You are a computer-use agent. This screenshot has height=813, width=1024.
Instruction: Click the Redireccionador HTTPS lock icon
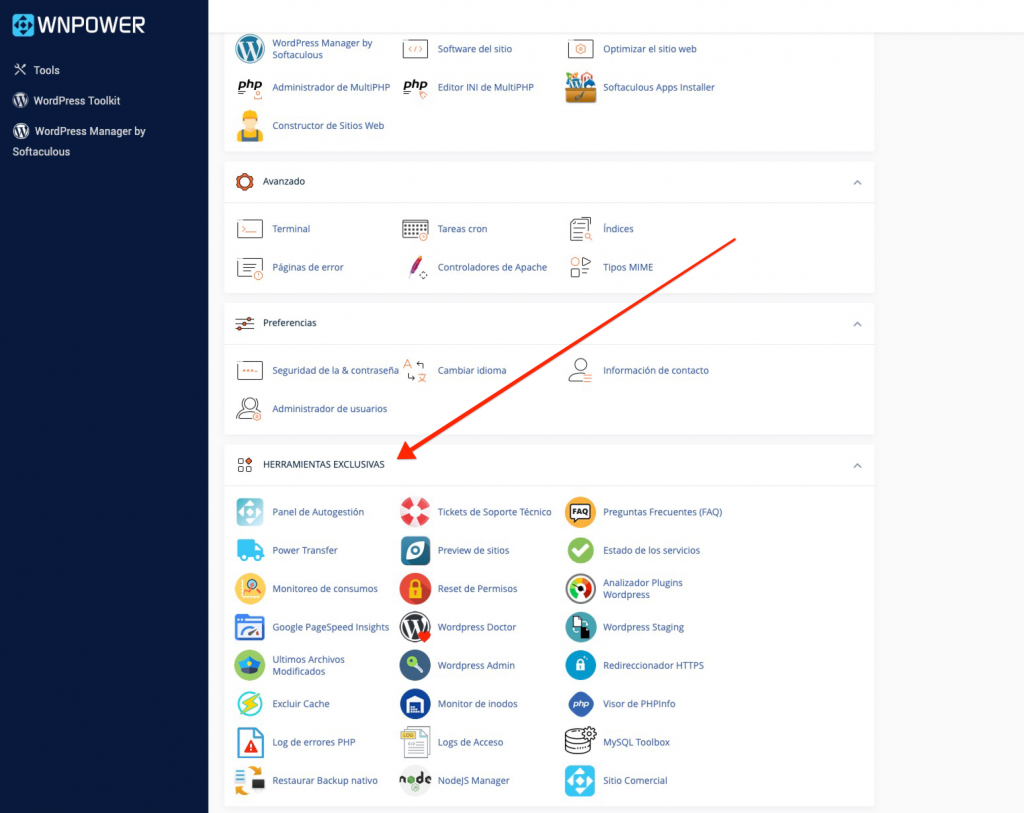point(581,666)
